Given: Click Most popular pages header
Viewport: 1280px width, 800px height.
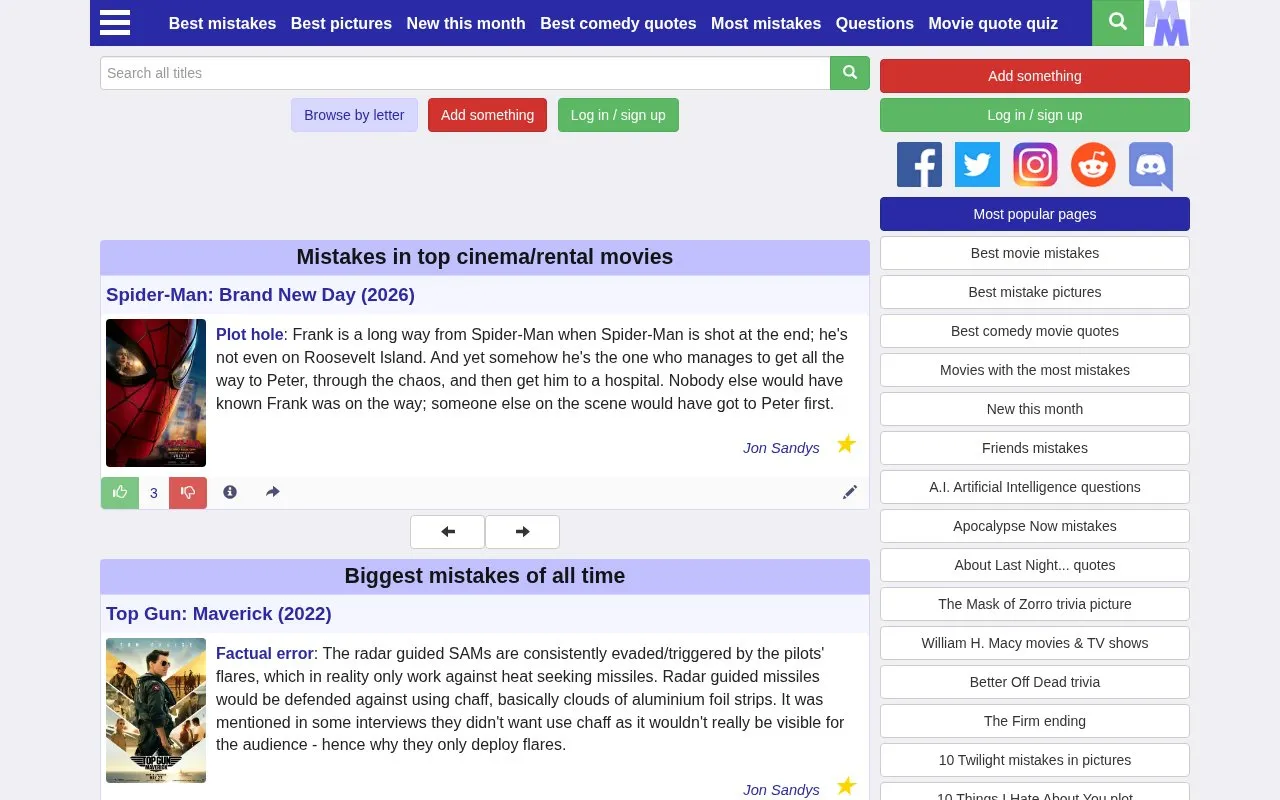Looking at the screenshot, I should tap(1035, 214).
